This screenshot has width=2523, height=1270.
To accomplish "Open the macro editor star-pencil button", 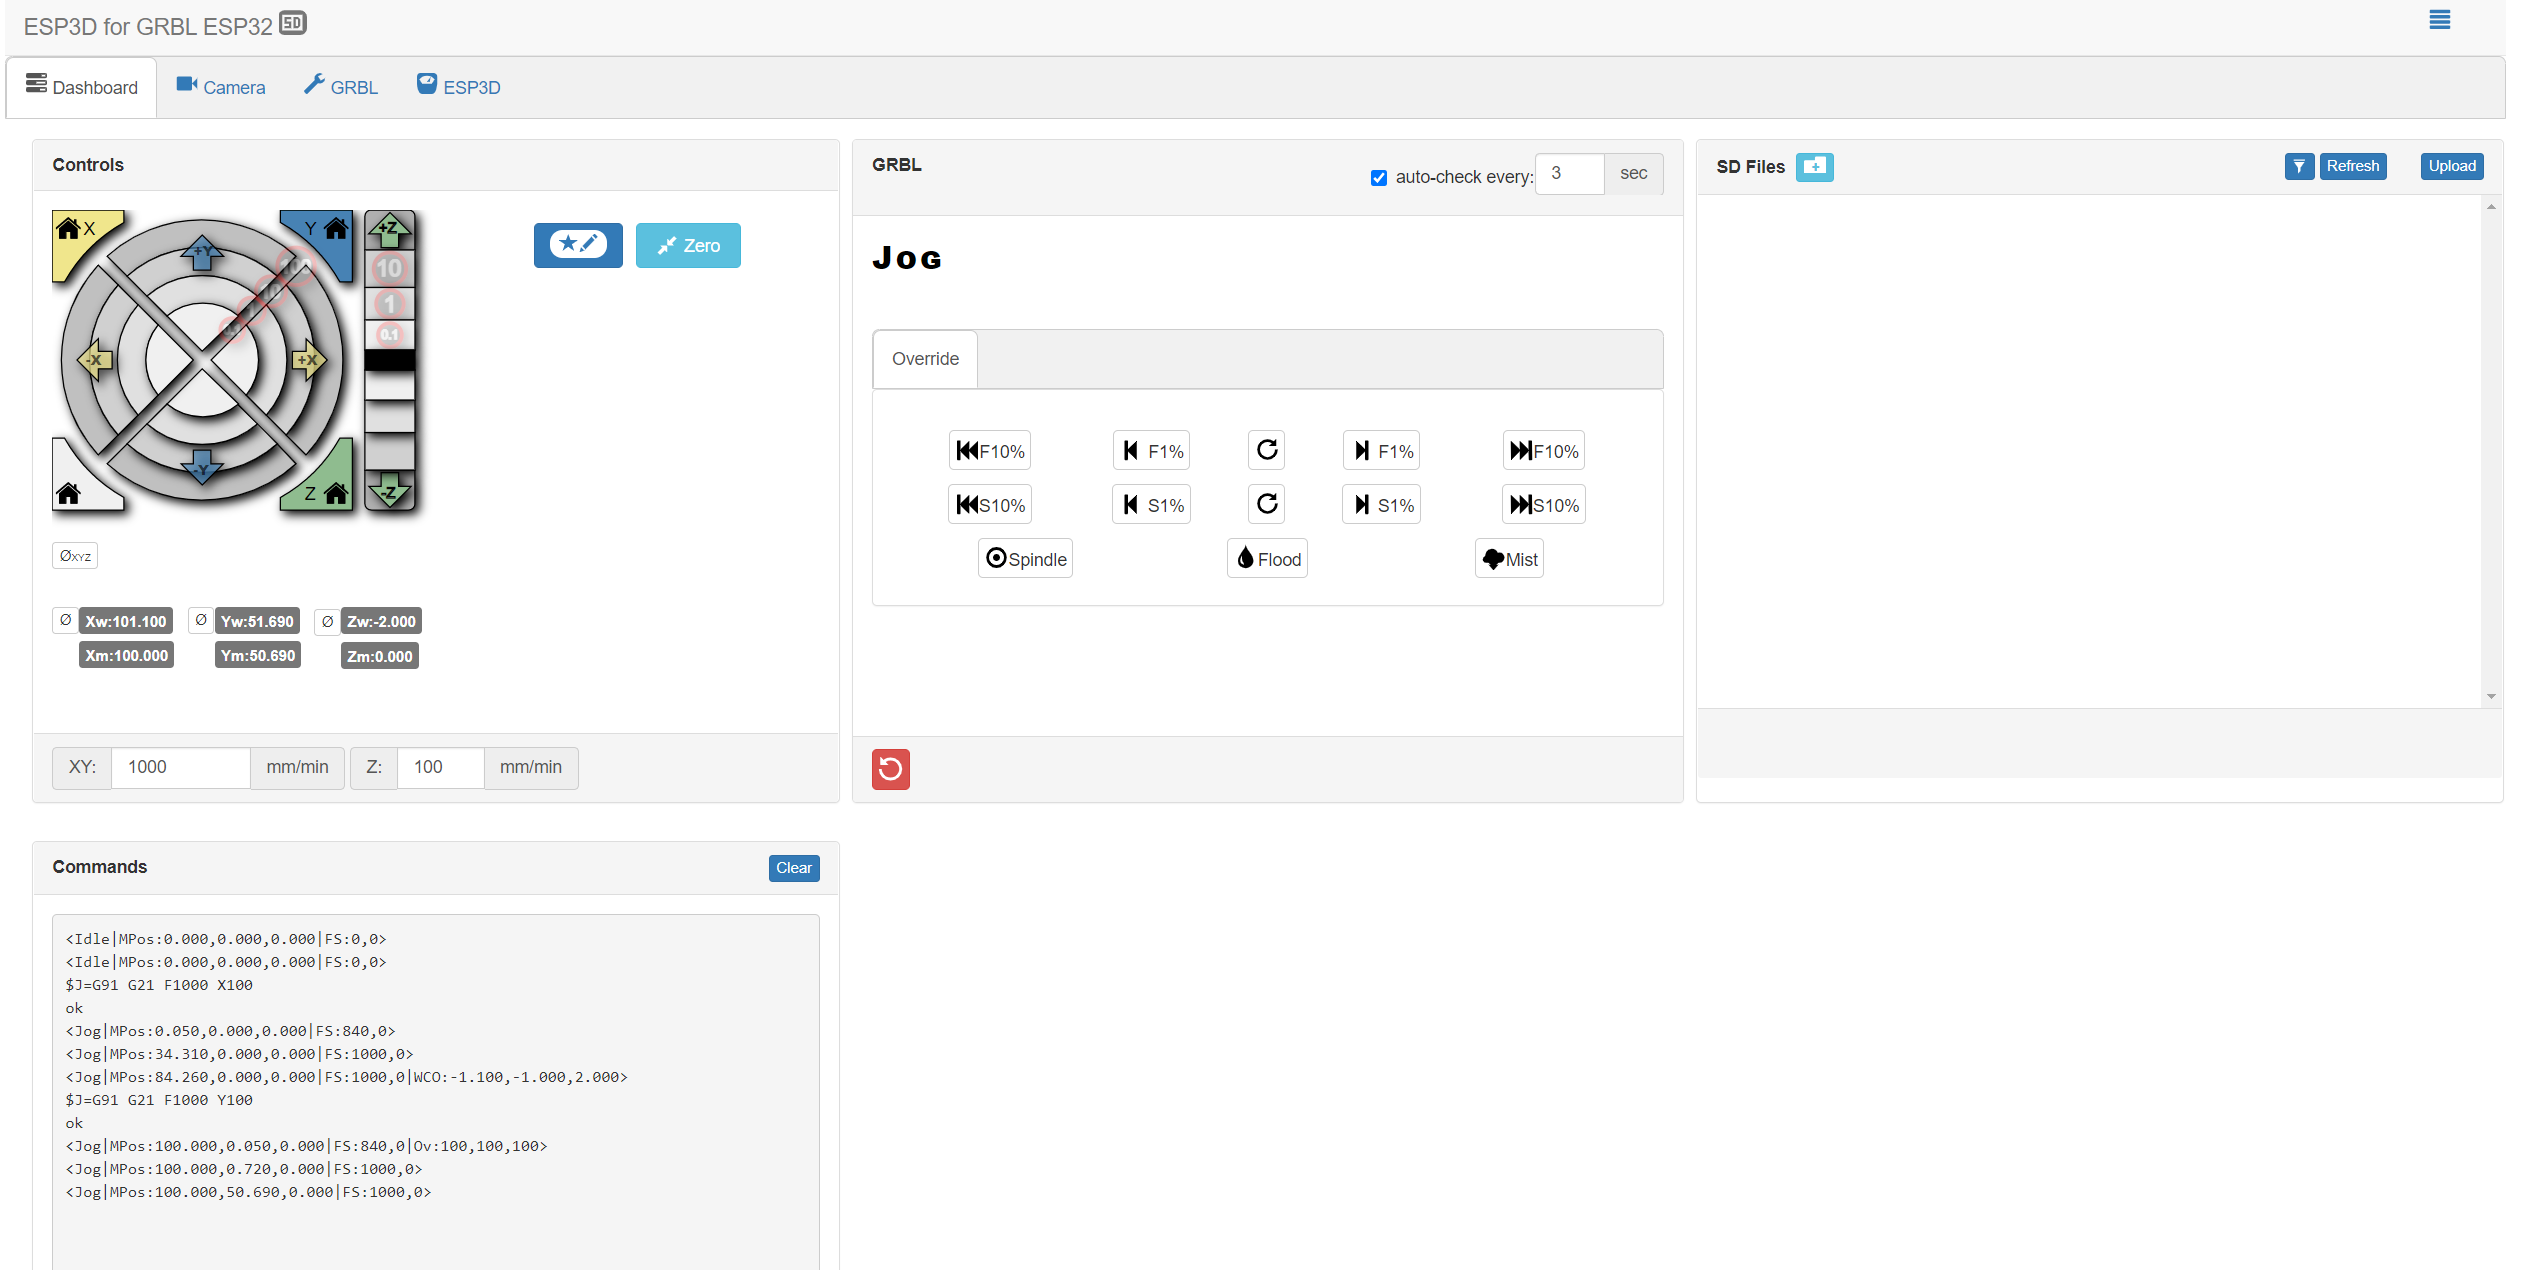I will [x=578, y=245].
